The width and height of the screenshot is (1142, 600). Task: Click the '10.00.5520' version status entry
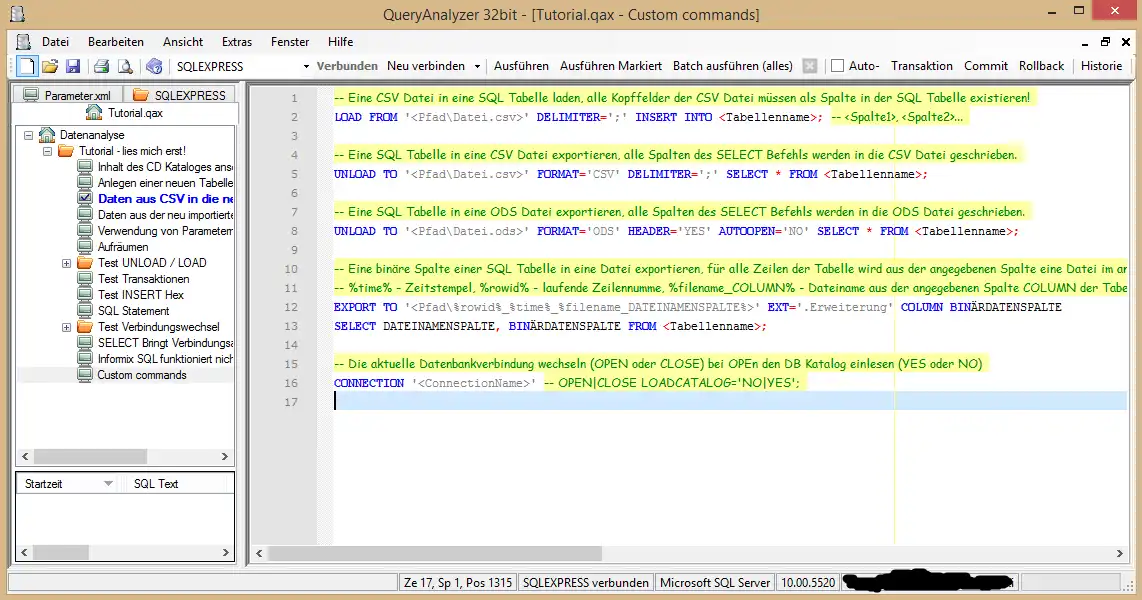(x=808, y=583)
